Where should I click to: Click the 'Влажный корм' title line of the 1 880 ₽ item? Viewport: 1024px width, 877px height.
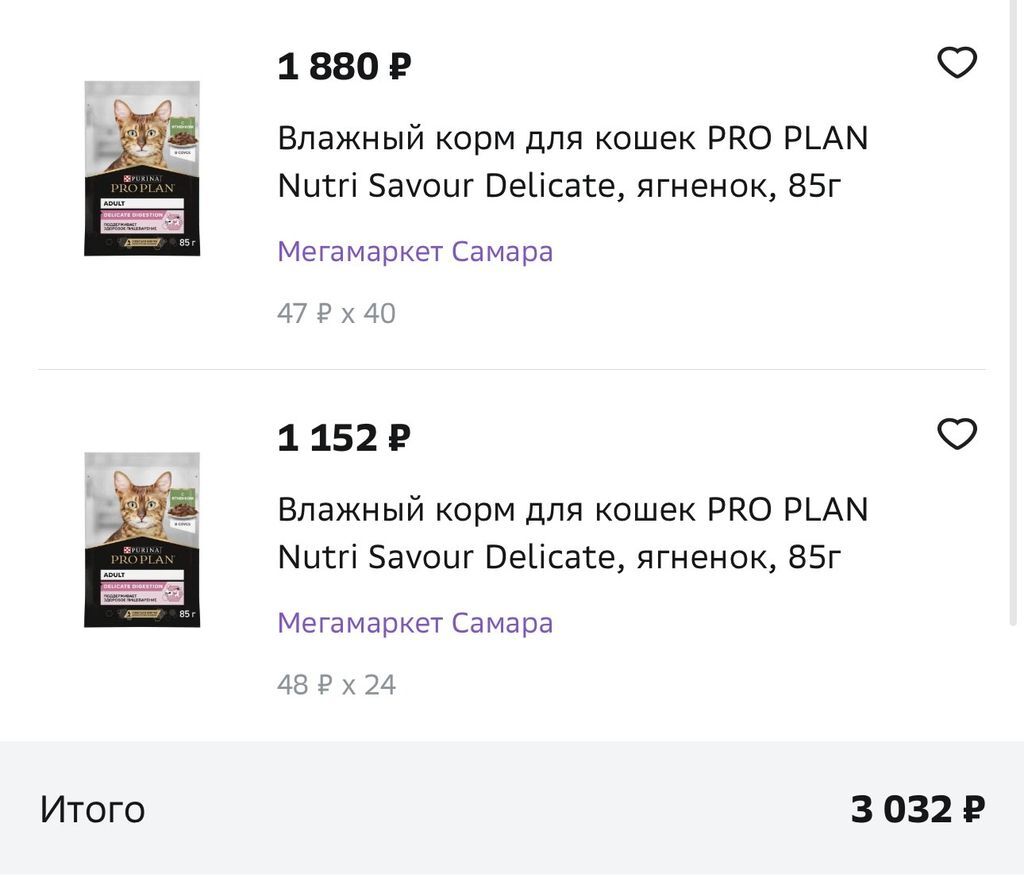tap(572, 138)
